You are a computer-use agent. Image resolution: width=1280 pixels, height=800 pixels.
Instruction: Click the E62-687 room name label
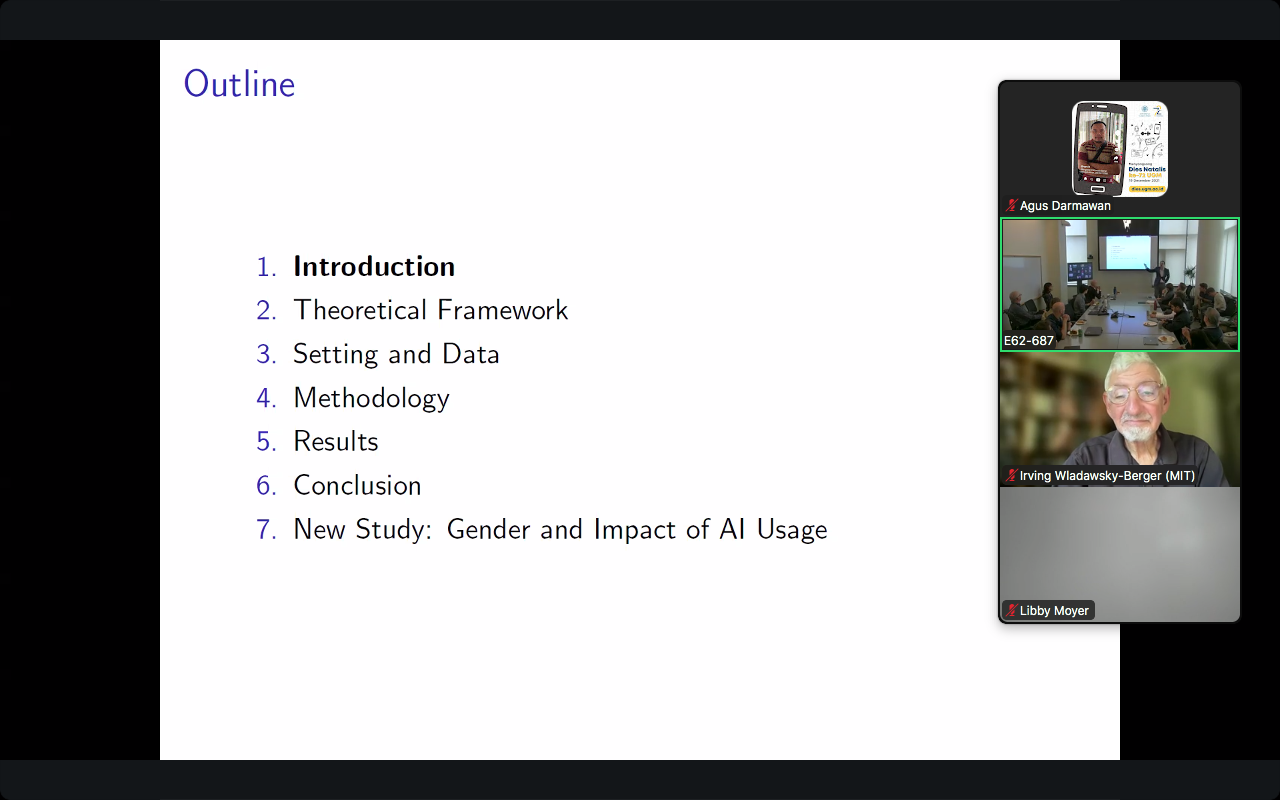pos(1029,341)
